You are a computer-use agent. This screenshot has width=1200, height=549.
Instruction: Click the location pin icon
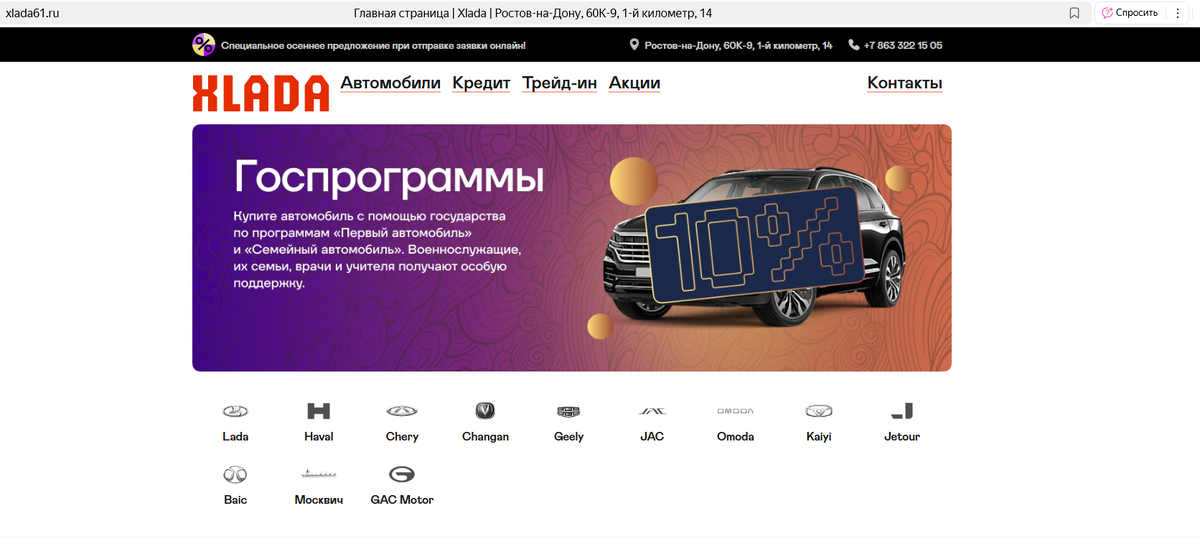(x=634, y=45)
